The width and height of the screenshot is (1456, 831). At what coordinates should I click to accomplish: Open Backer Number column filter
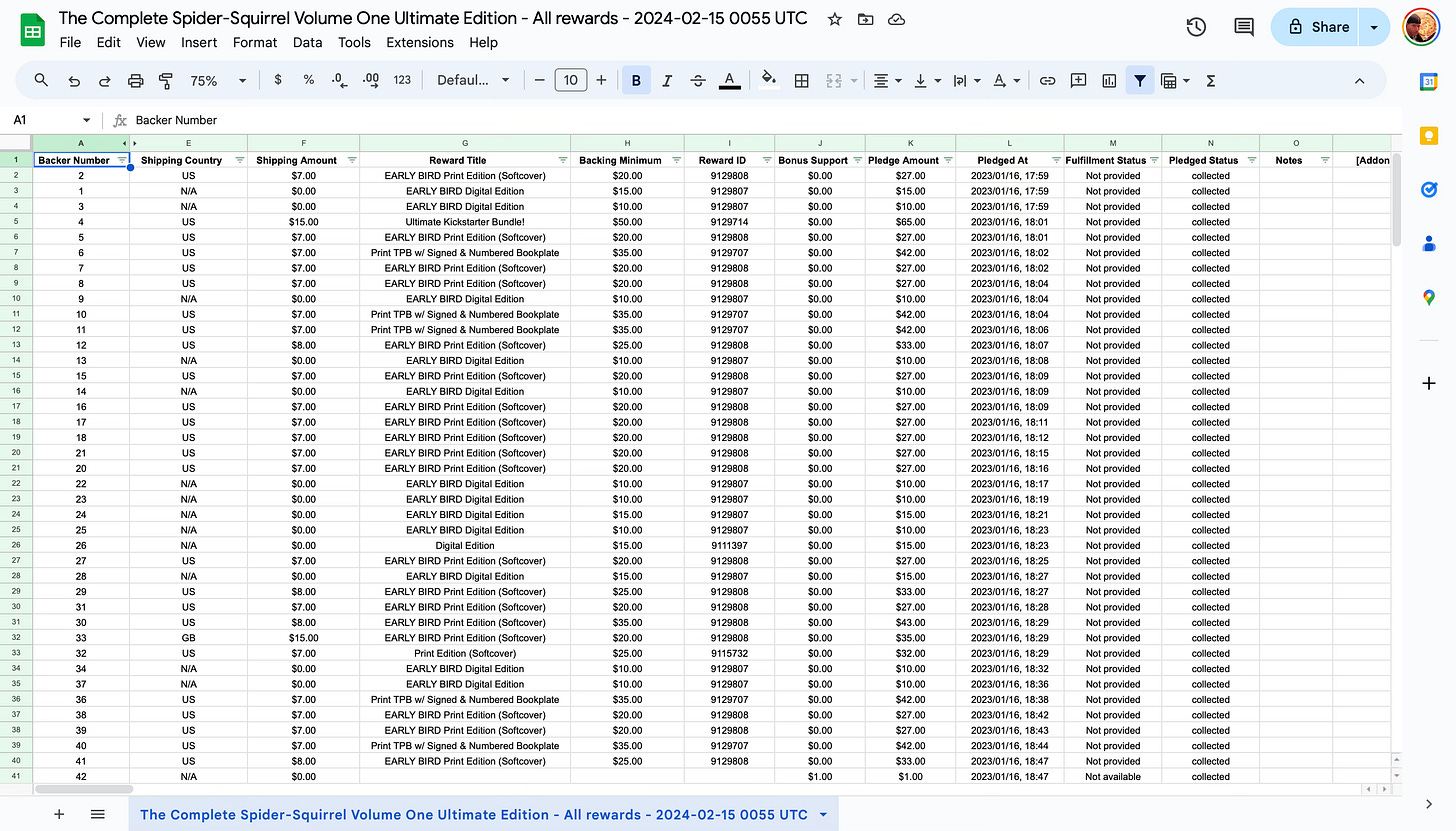(x=122, y=160)
